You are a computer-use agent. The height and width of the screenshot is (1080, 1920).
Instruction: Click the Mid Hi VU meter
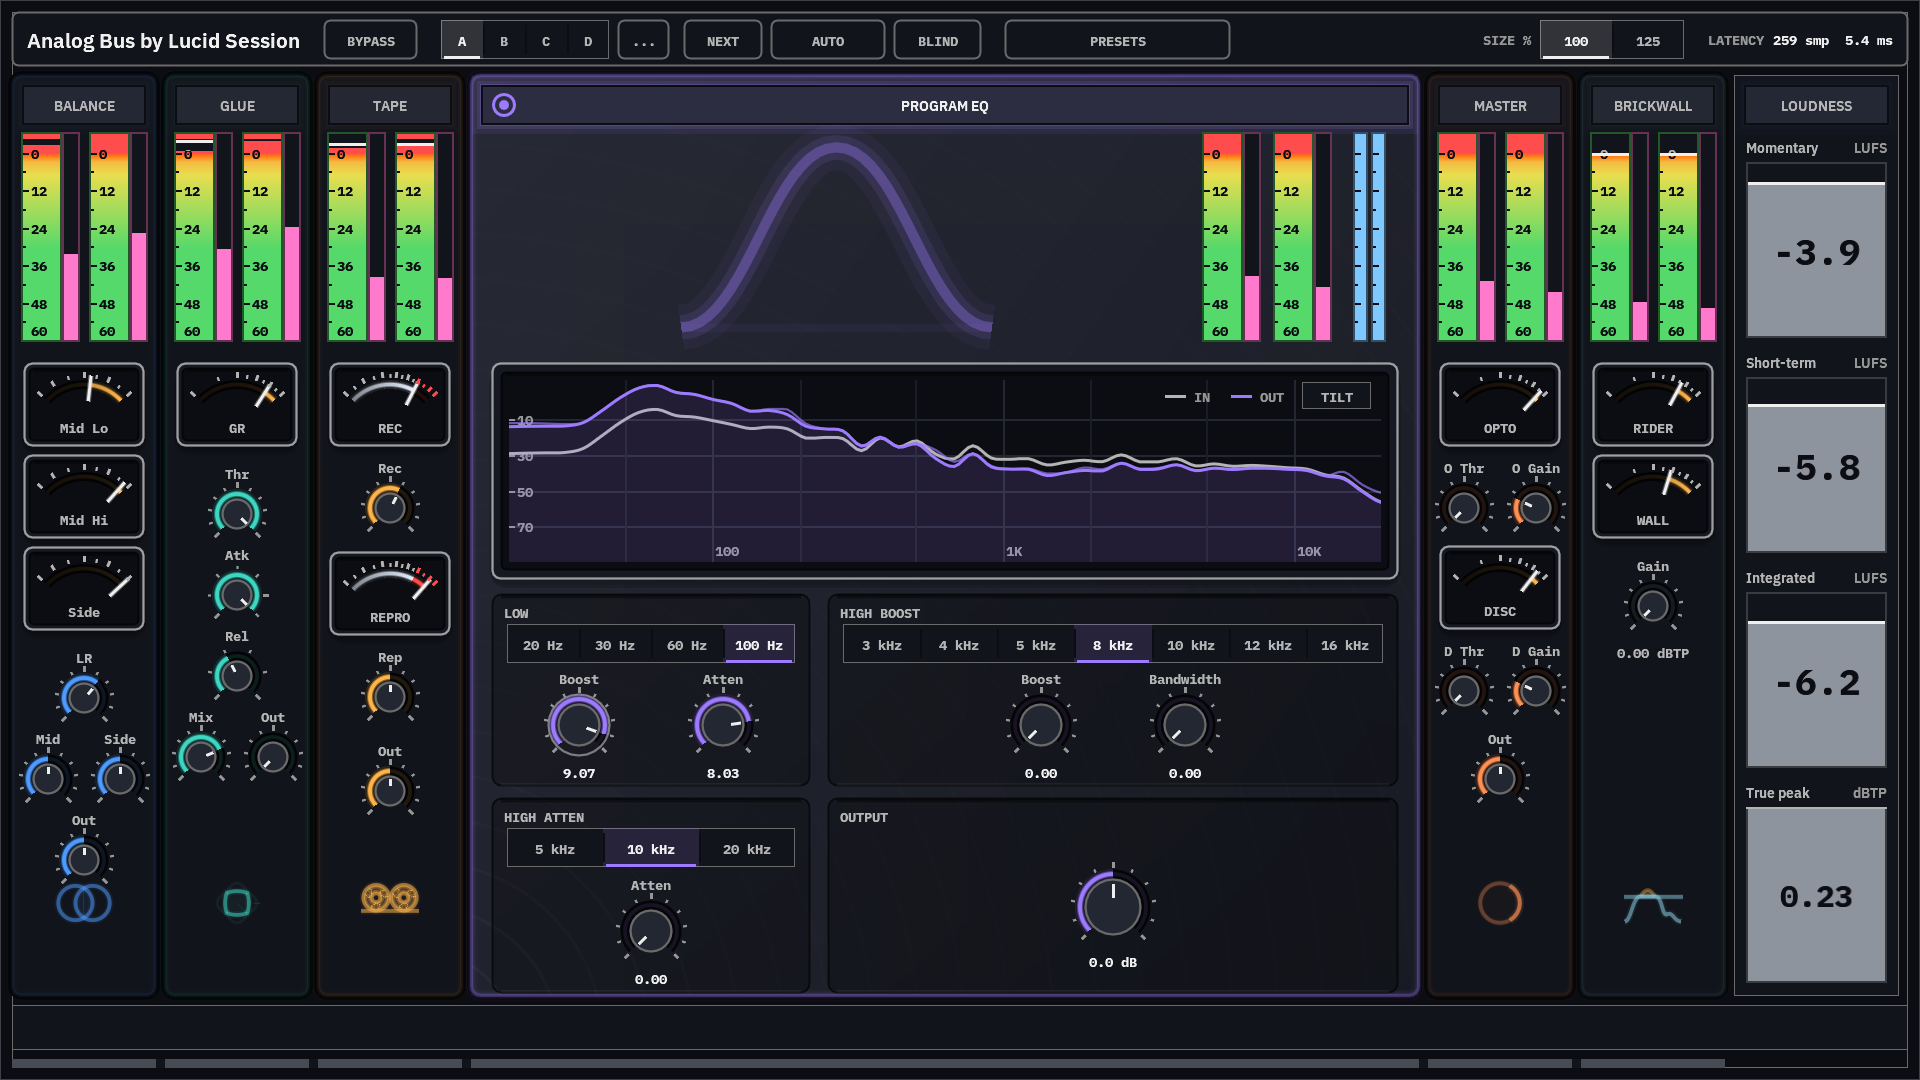(x=84, y=496)
